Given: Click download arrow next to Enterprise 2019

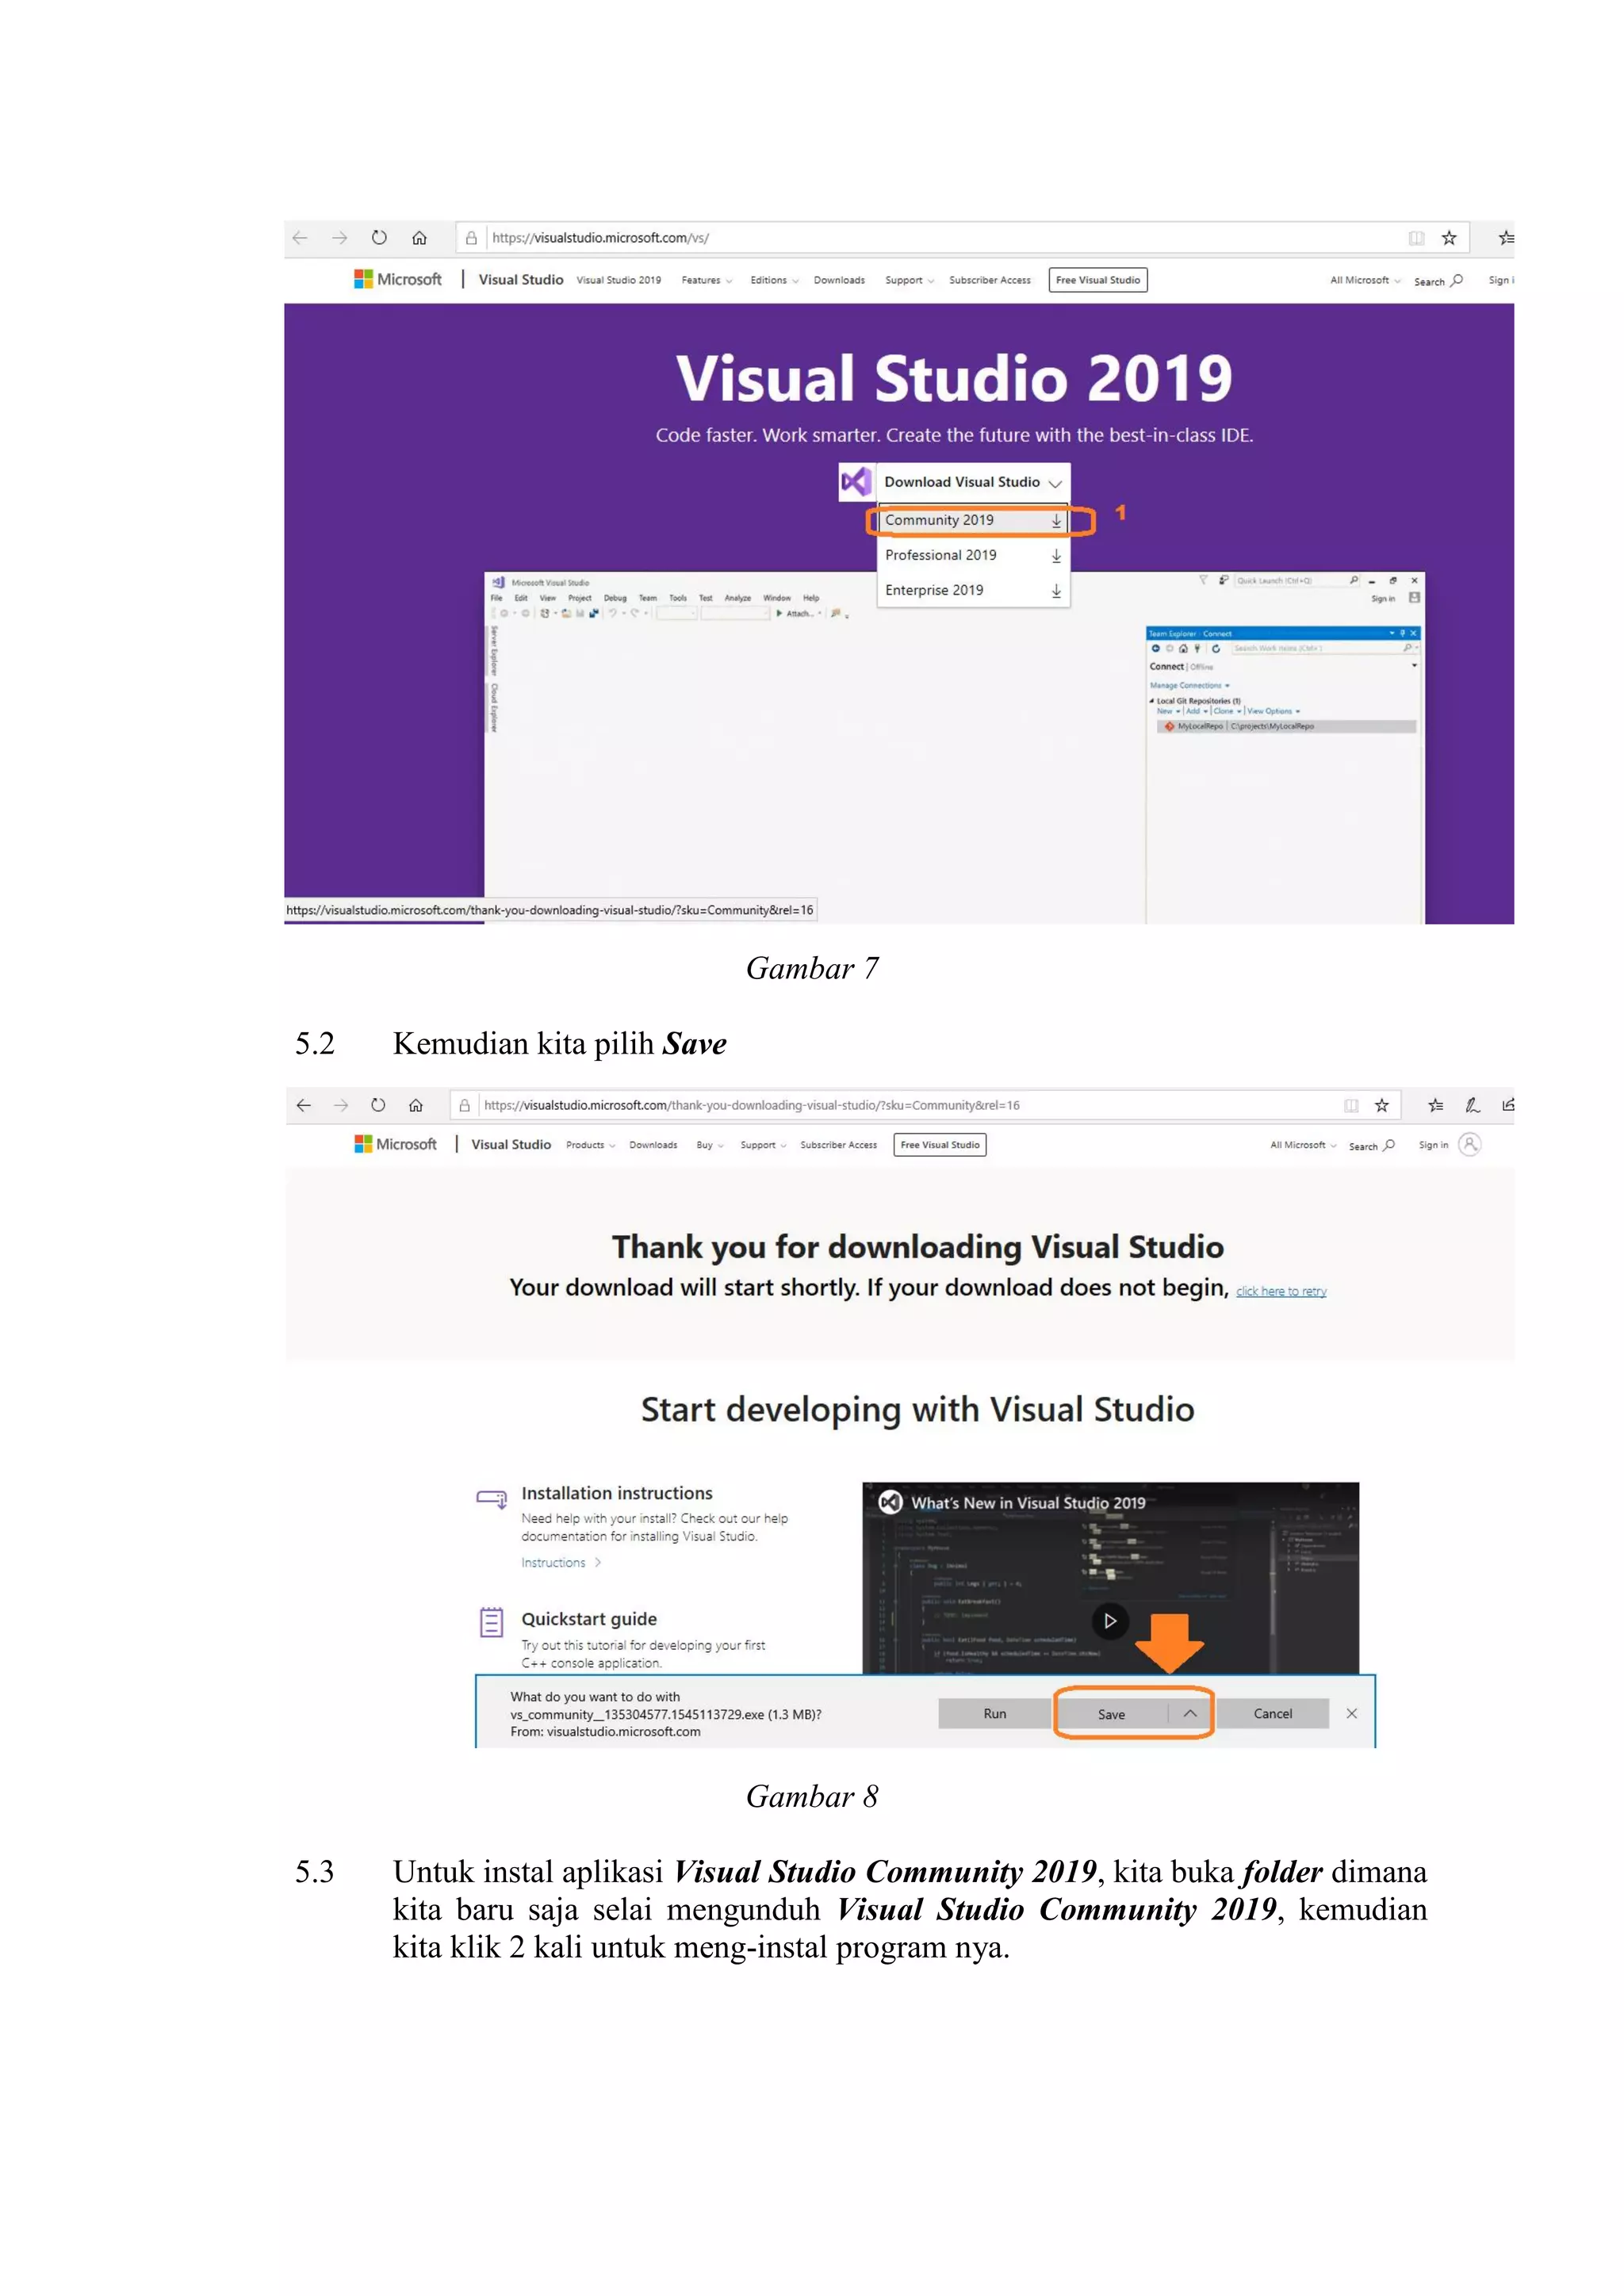Looking at the screenshot, I should coord(1056,591).
